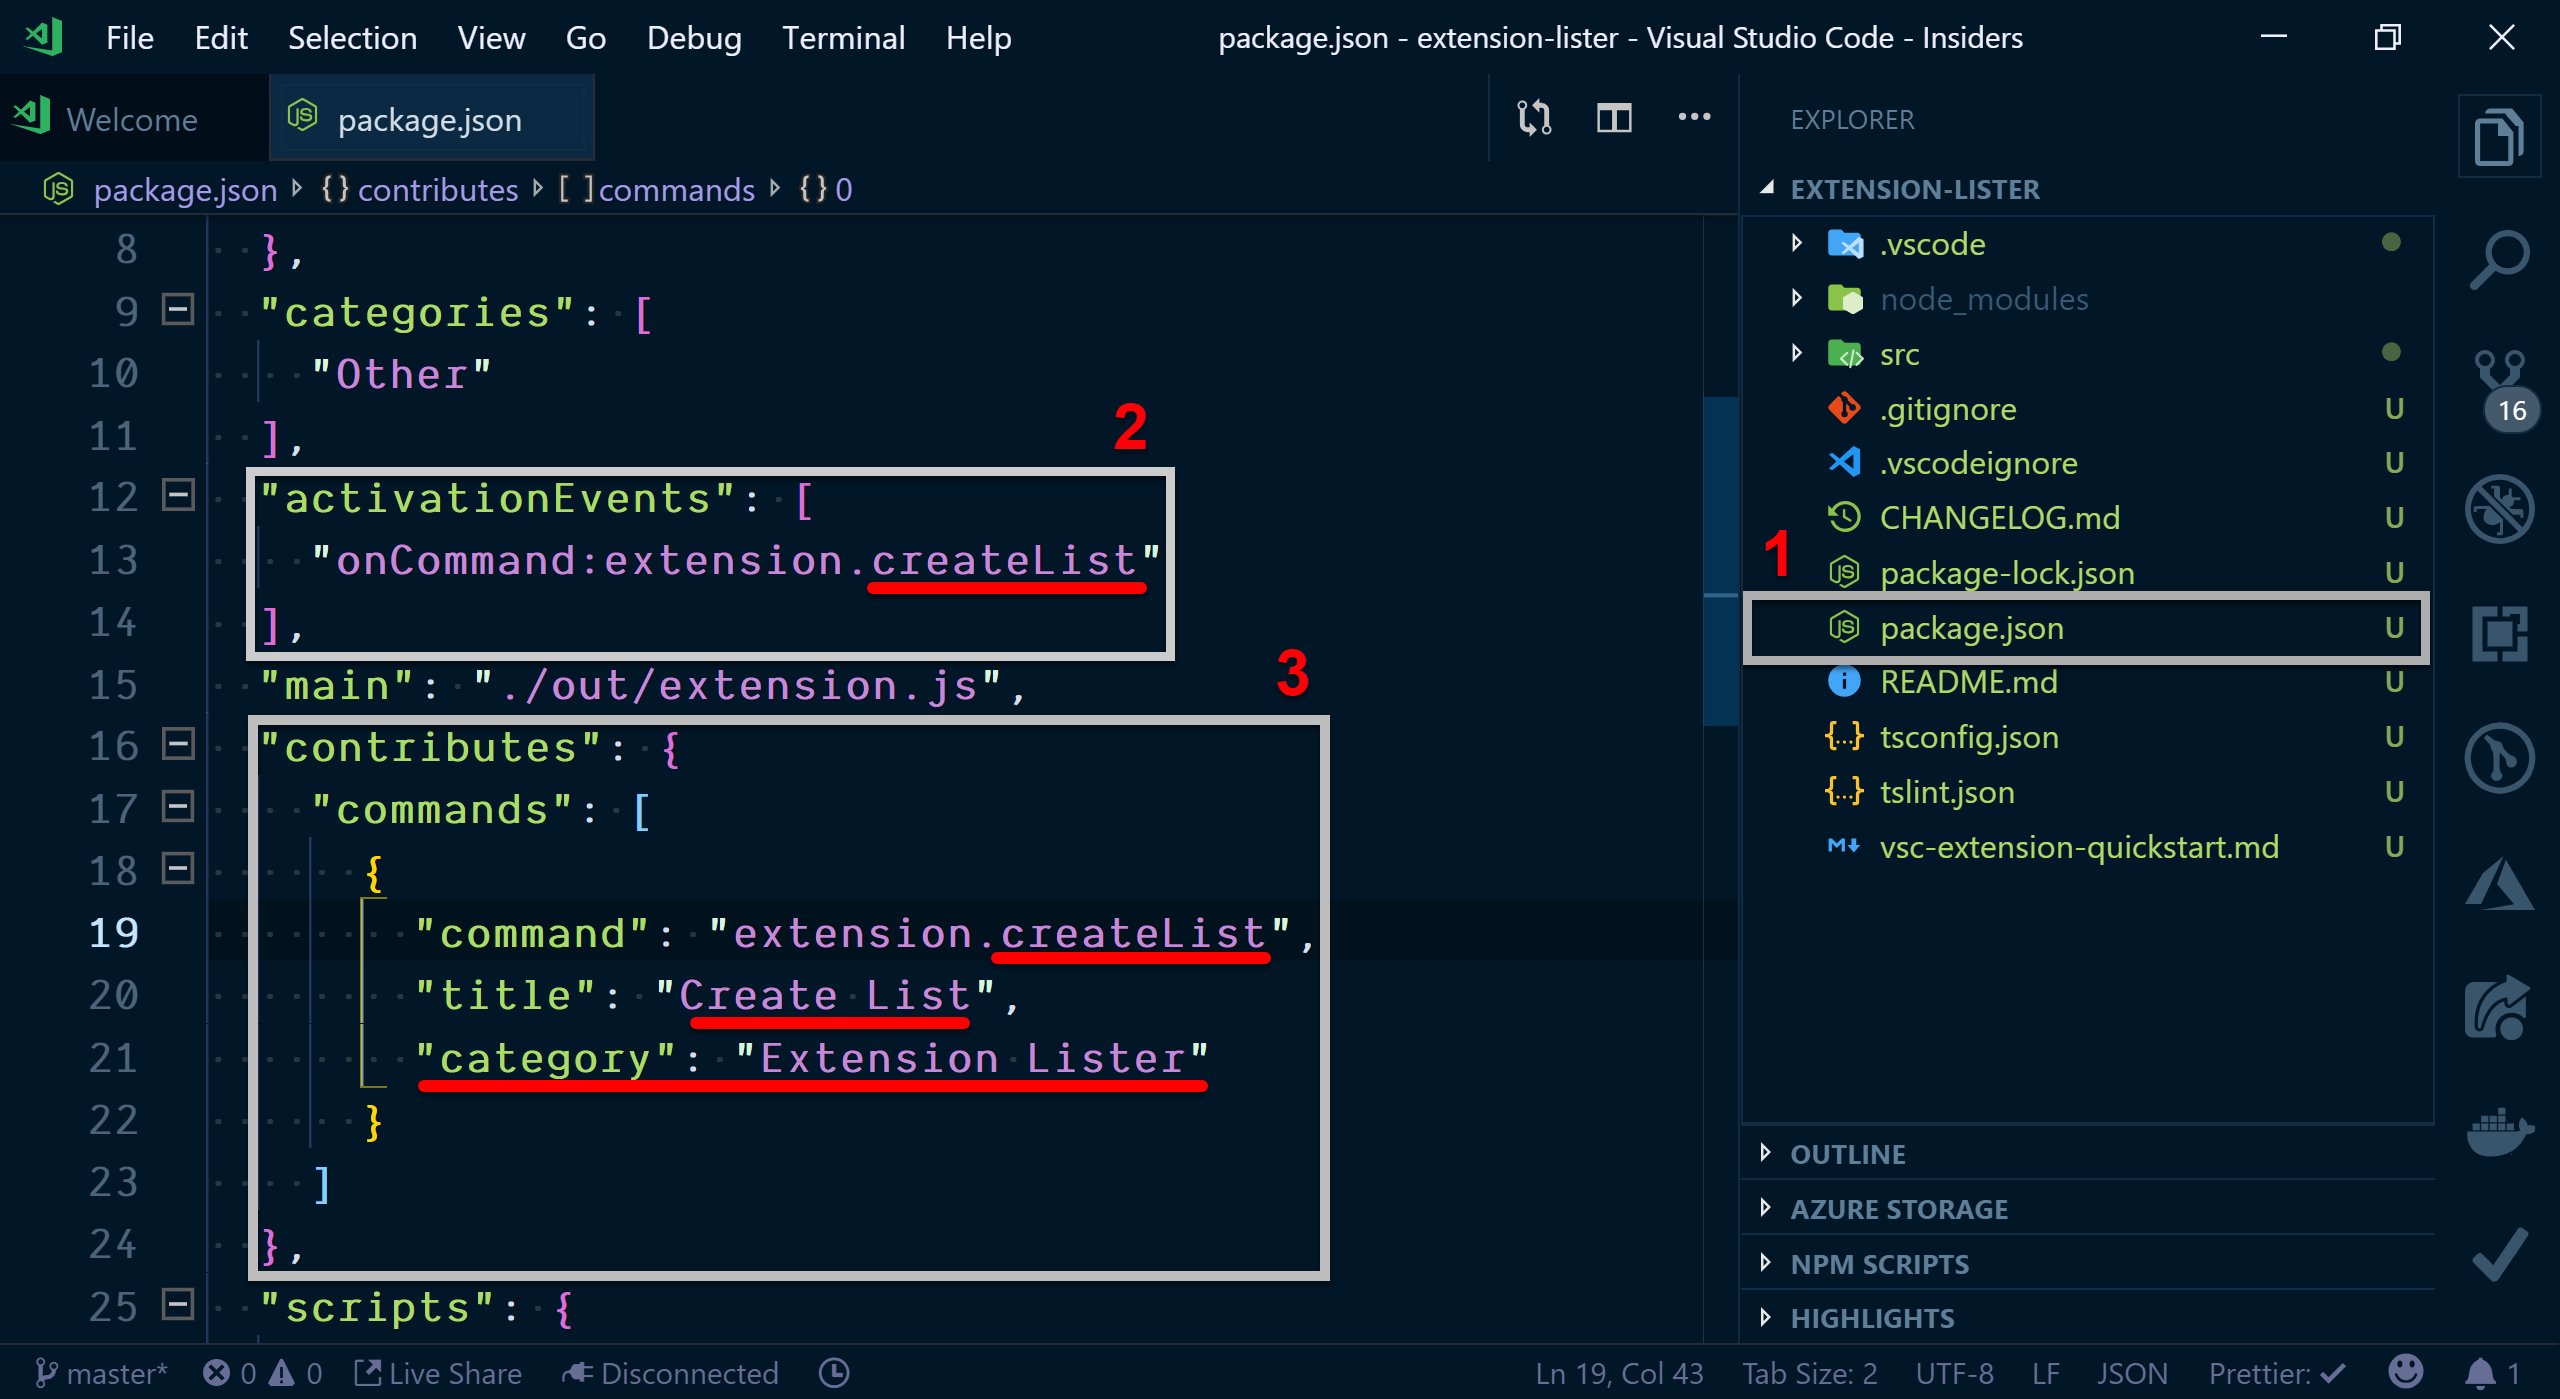Open the Explorer view in activity bar
The image size is (2560, 1399).
(2499, 137)
